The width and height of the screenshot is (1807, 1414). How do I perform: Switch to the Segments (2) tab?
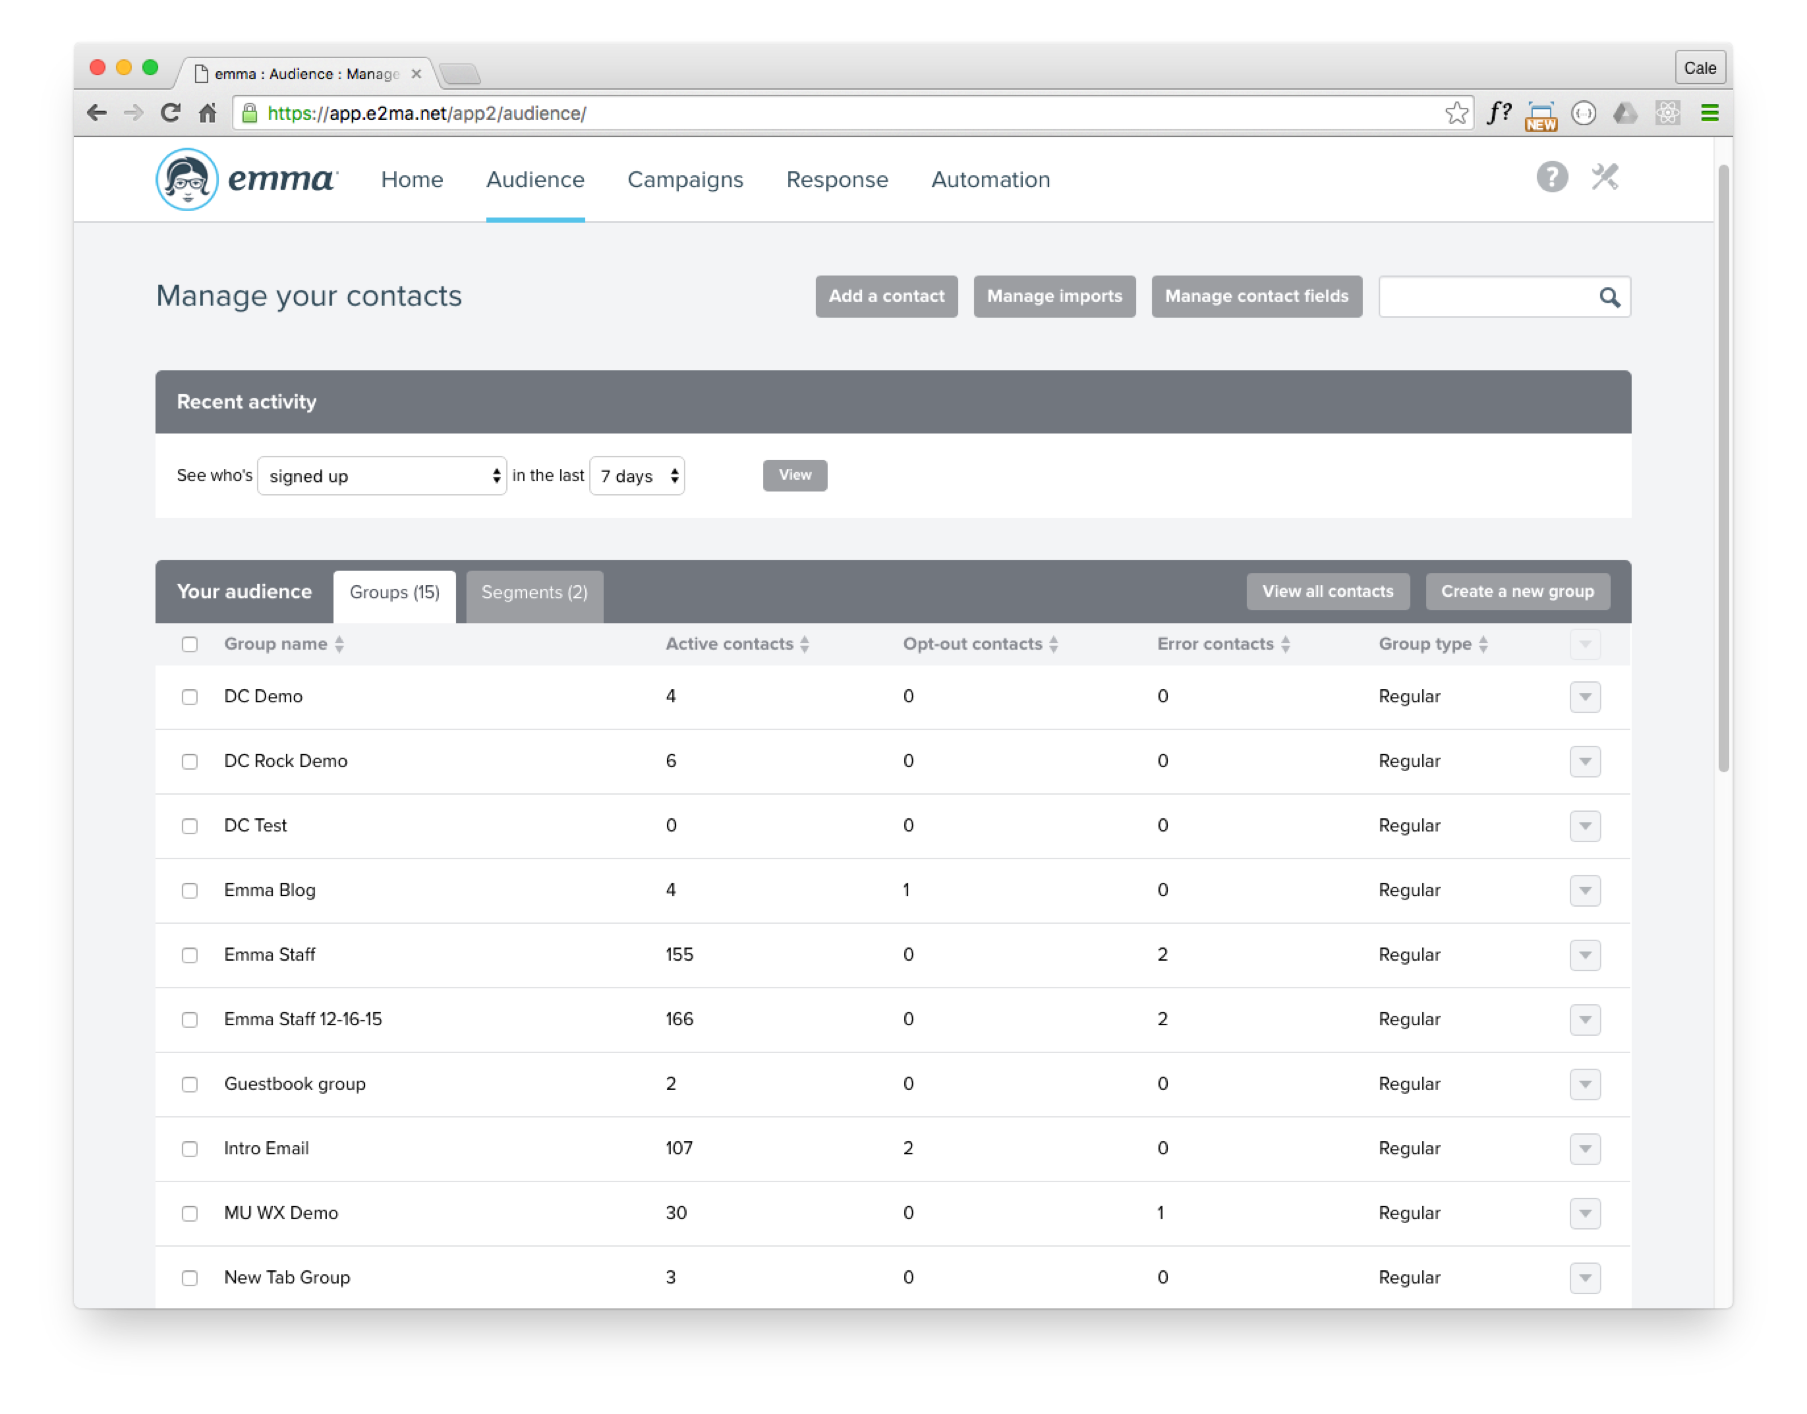point(534,593)
